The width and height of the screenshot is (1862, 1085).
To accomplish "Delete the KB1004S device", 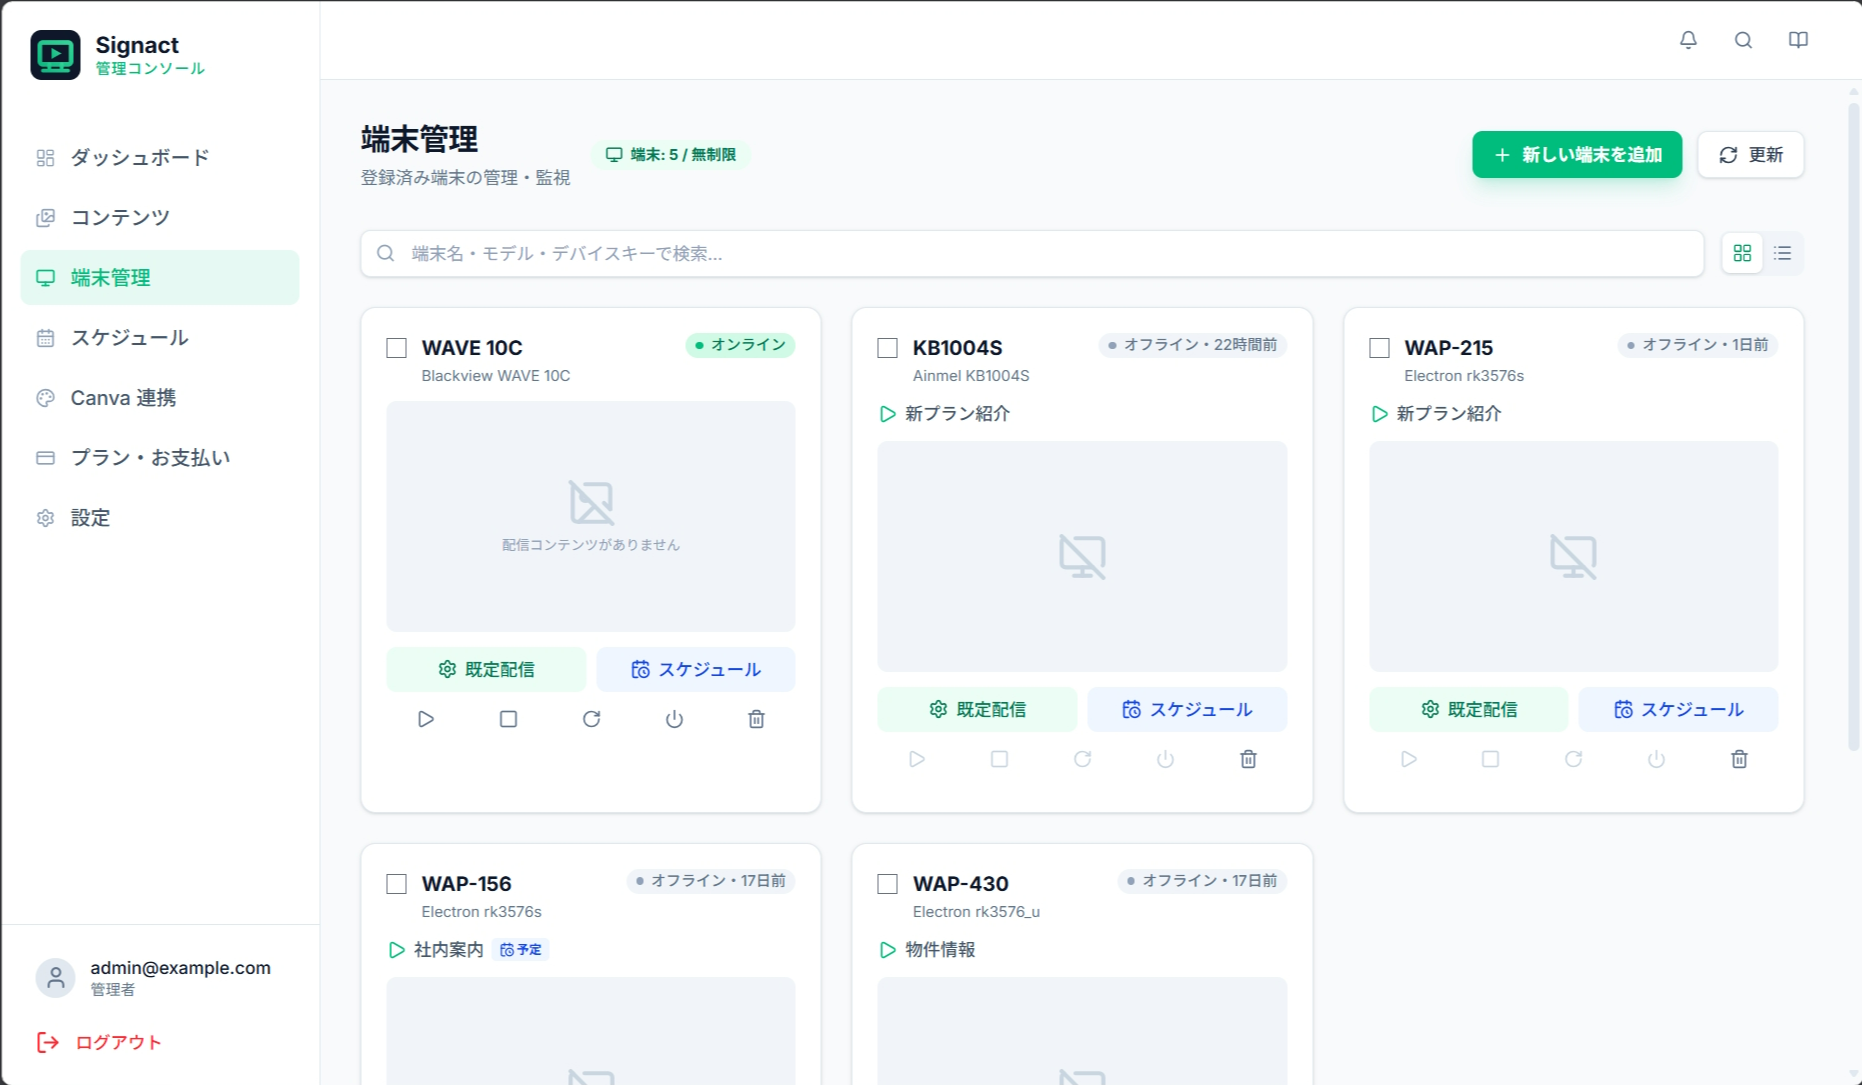I will [x=1248, y=759].
